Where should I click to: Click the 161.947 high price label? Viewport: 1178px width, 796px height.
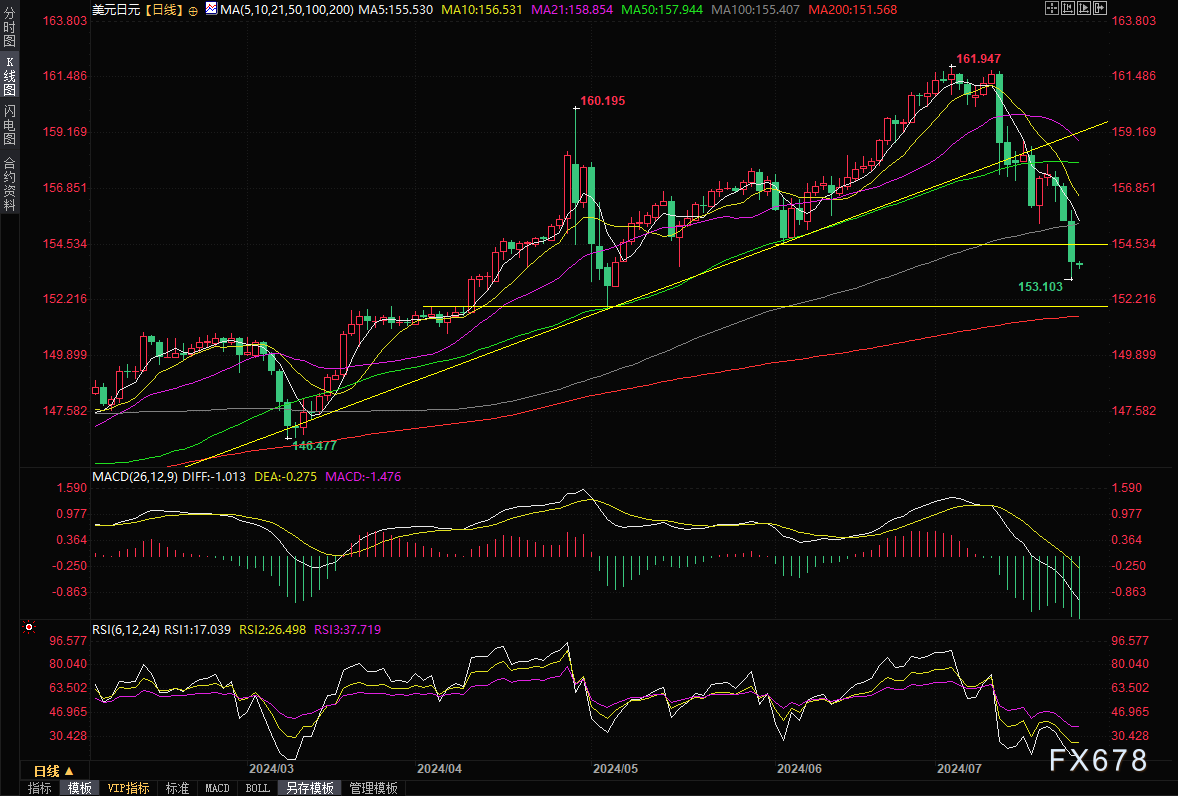point(978,59)
